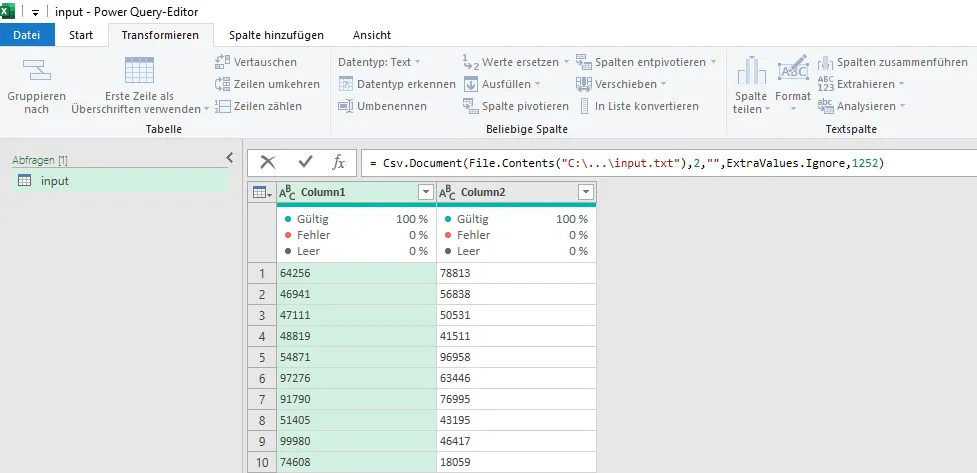
Task: Select the Column2 header
Action: pyautogui.click(x=516, y=193)
